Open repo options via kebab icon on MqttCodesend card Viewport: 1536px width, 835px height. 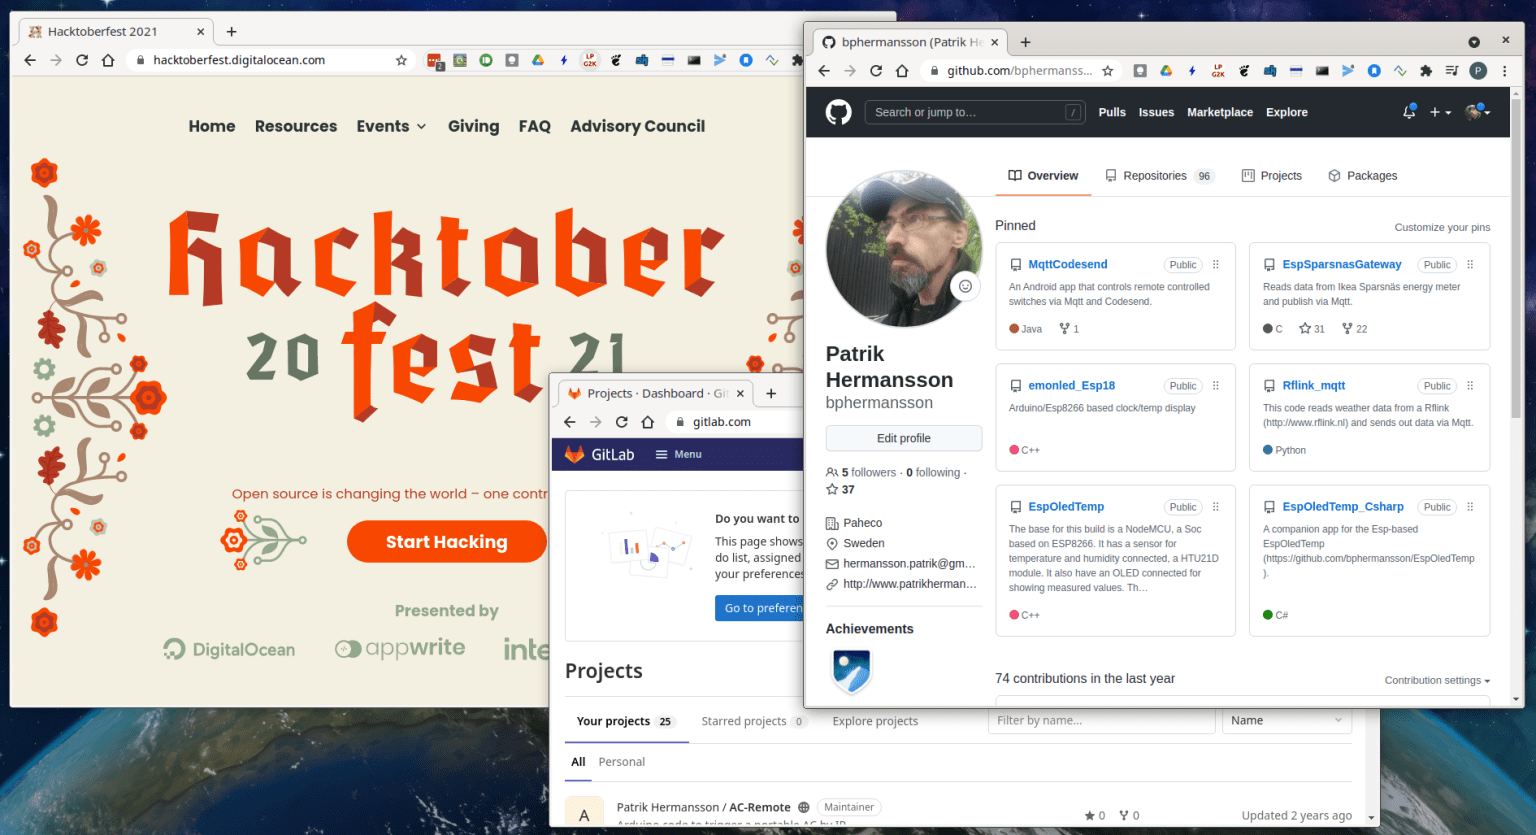coord(1216,263)
